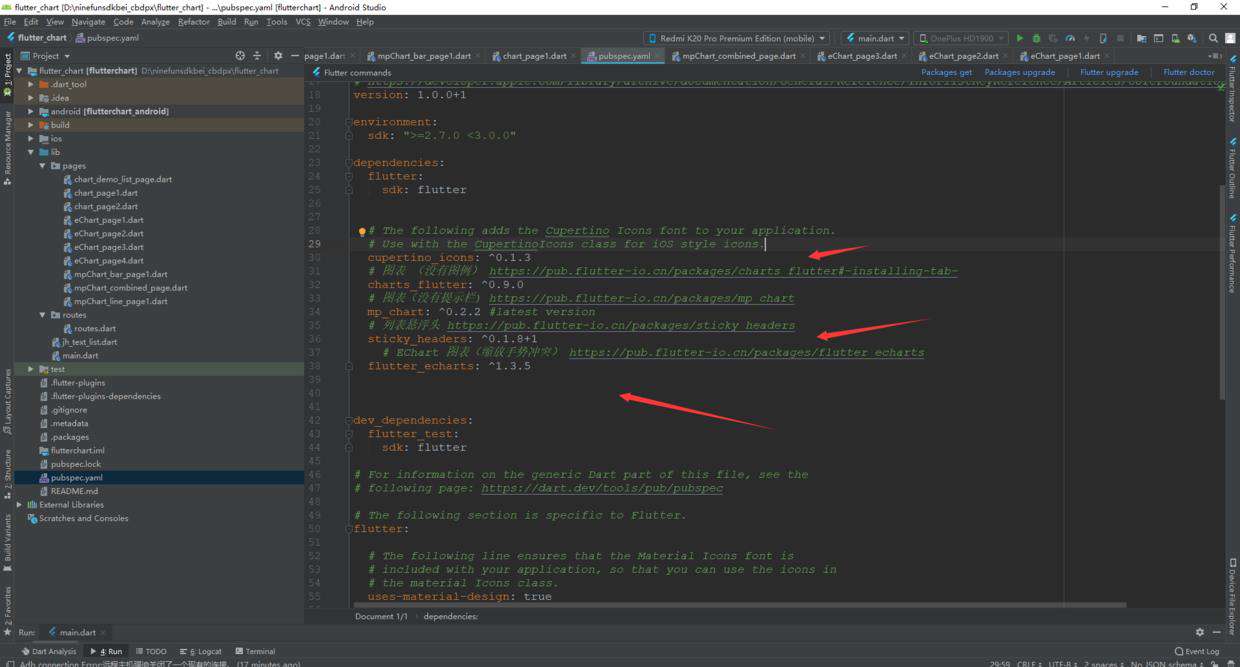Open the Logcat tool window
Image resolution: width=1240 pixels, height=667 pixels.
point(203,651)
